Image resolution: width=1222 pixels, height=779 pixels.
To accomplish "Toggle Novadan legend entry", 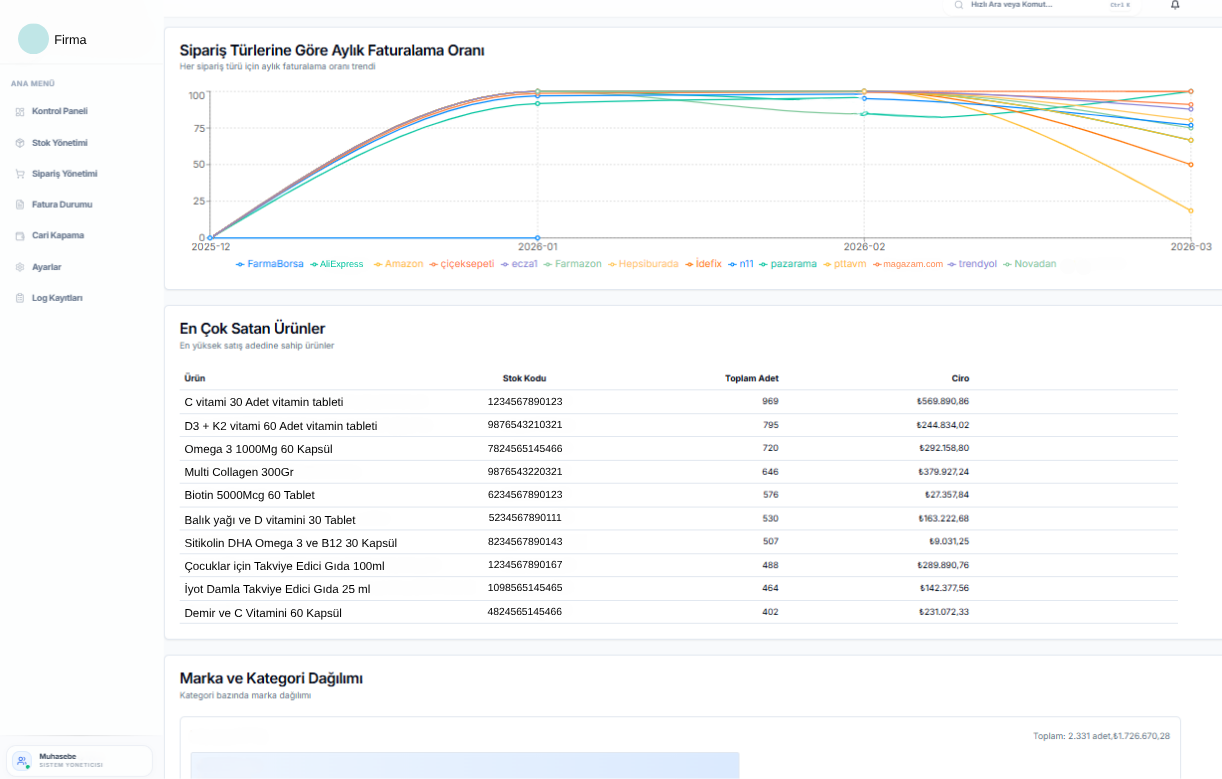I will pyautogui.click(x=1029, y=264).
